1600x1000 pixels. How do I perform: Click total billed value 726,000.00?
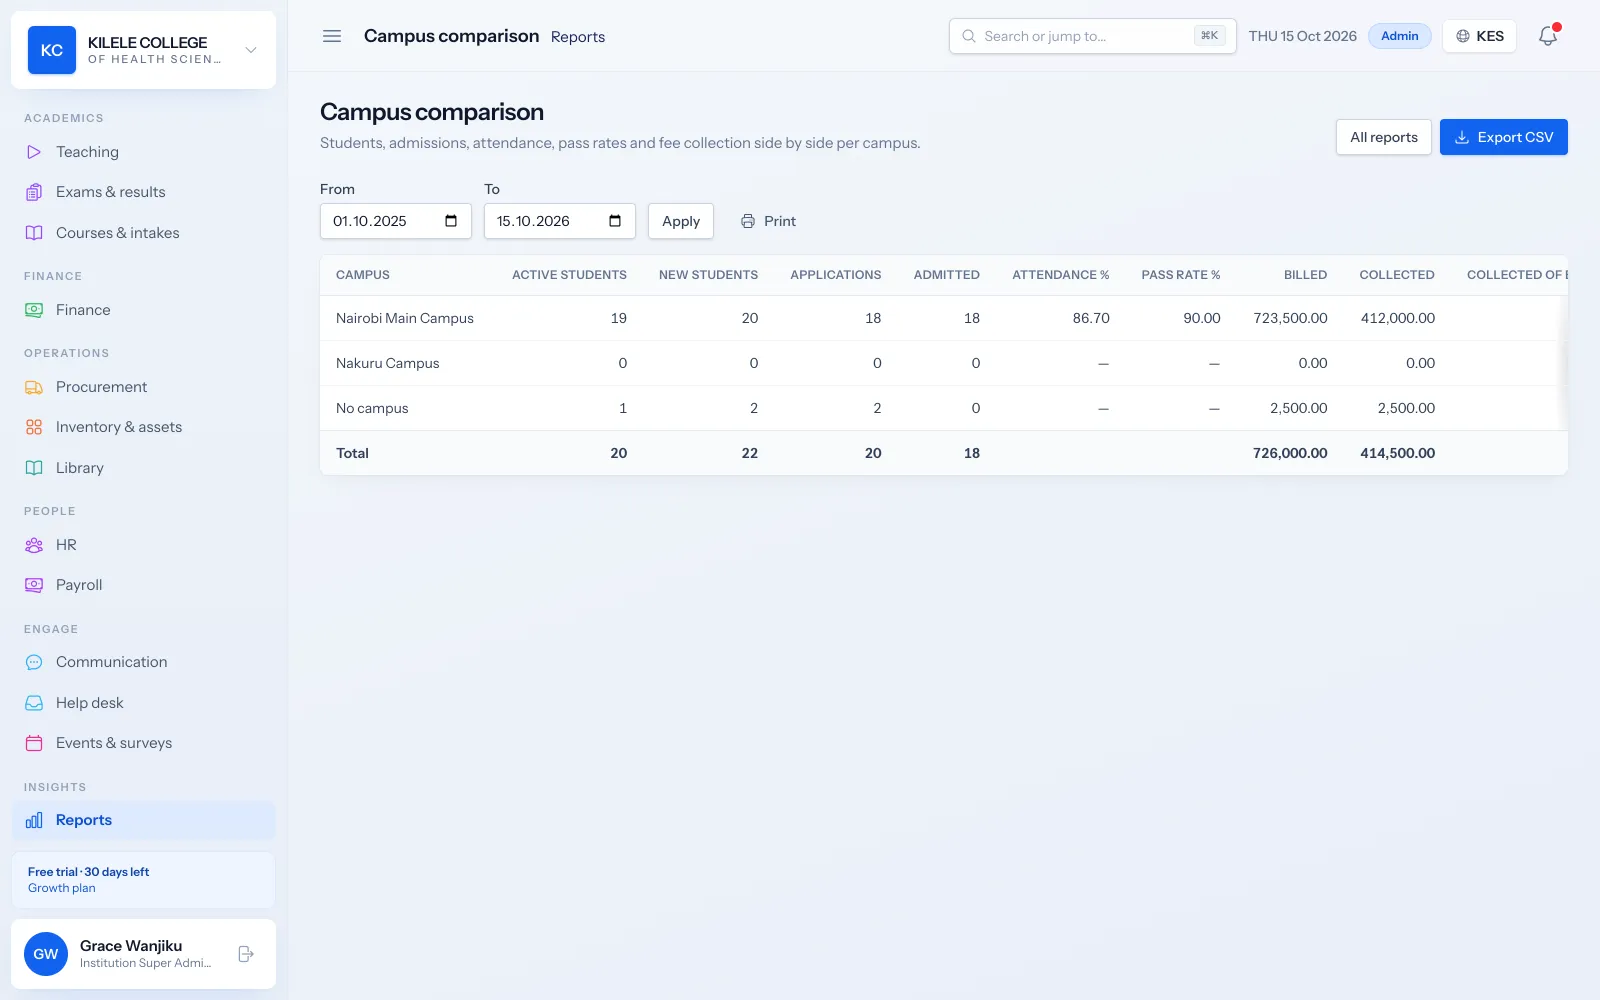point(1290,453)
